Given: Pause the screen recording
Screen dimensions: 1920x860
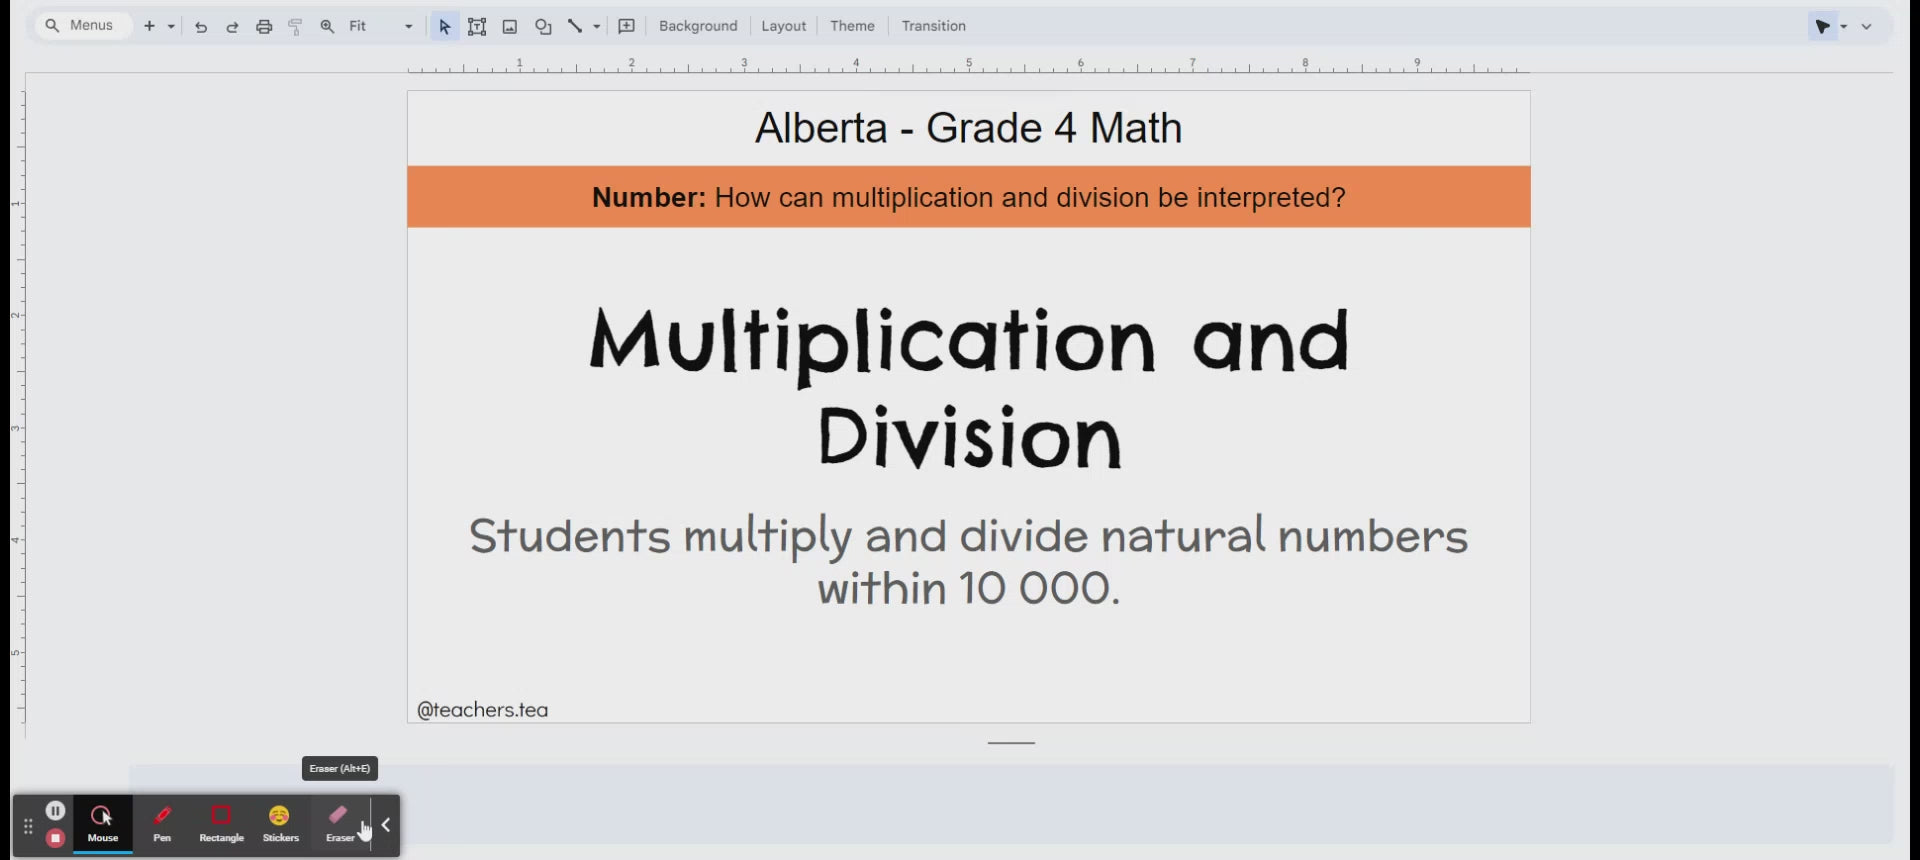Looking at the screenshot, I should [x=56, y=810].
